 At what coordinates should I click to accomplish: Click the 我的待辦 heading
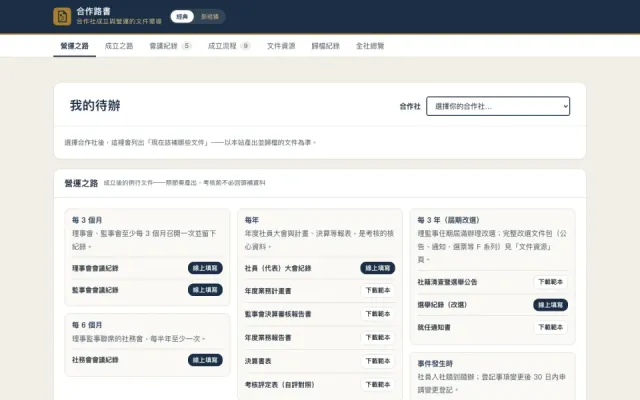[x=95, y=106]
